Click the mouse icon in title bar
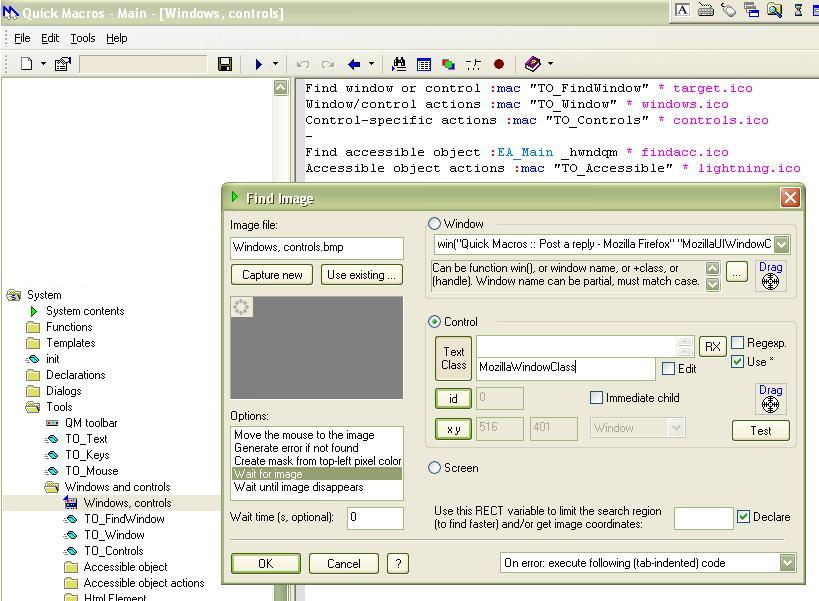This screenshot has height=601, width=819. [x=728, y=10]
